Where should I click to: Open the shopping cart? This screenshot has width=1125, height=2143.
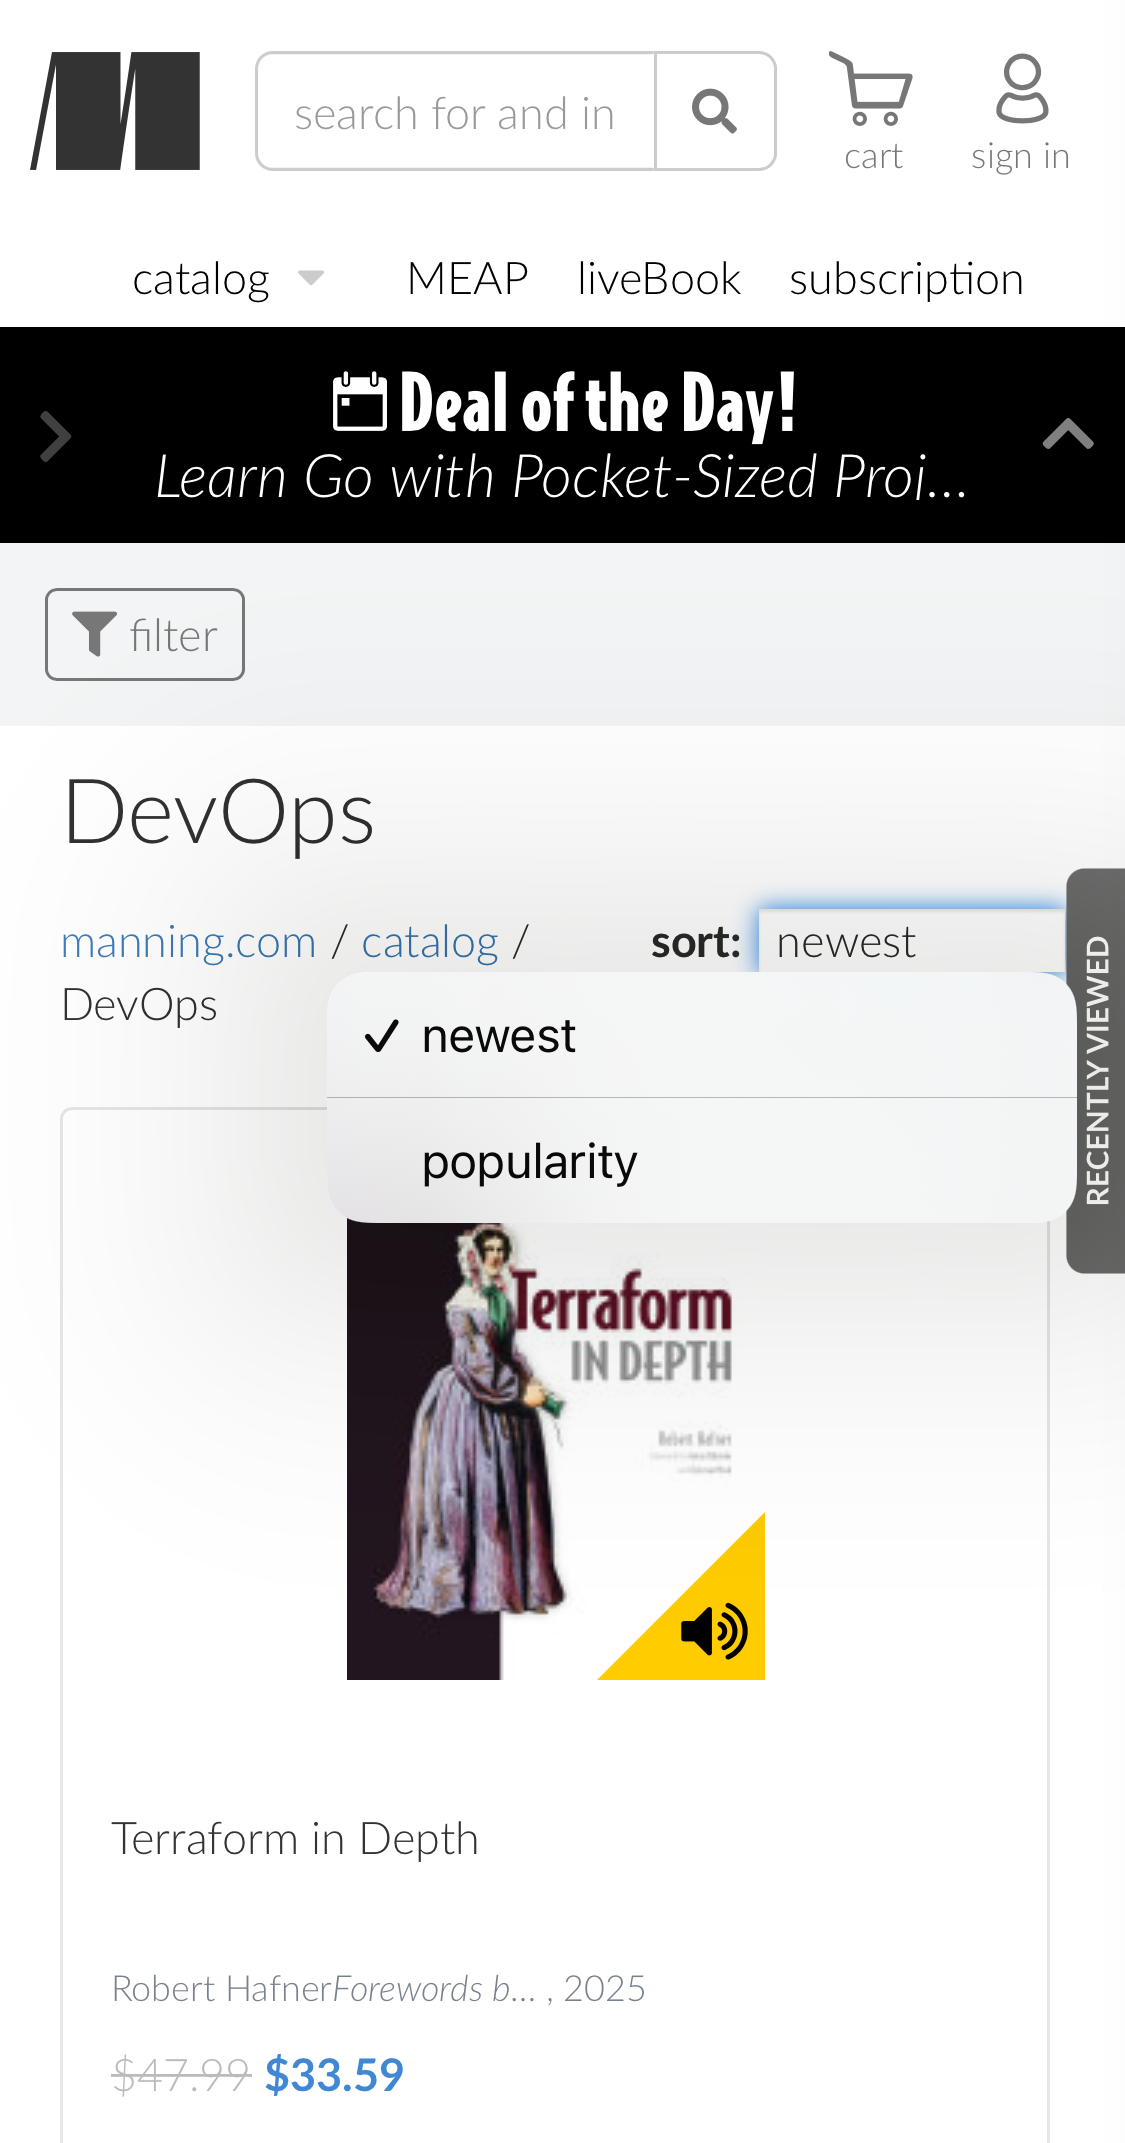(872, 113)
